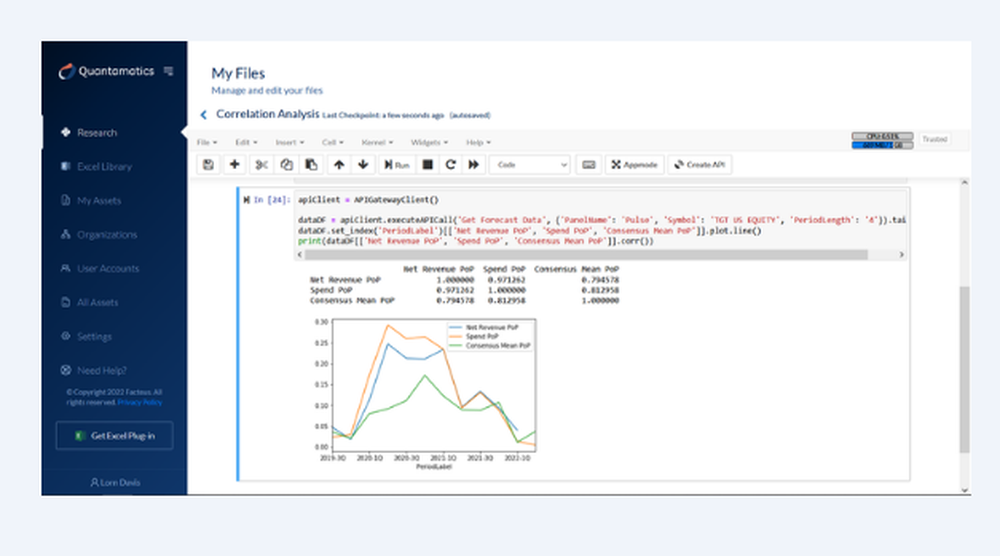Open the cell type Code dropdown
The image size is (1000, 556).
(530, 165)
